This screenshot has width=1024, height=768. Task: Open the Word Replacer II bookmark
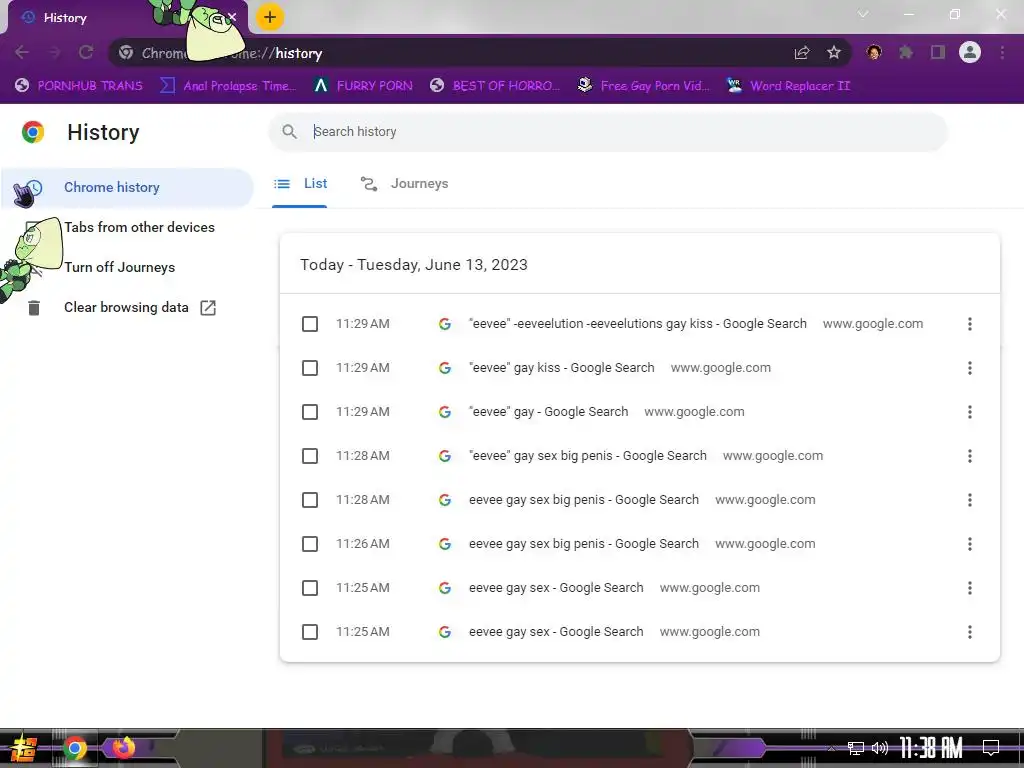[788, 86]
